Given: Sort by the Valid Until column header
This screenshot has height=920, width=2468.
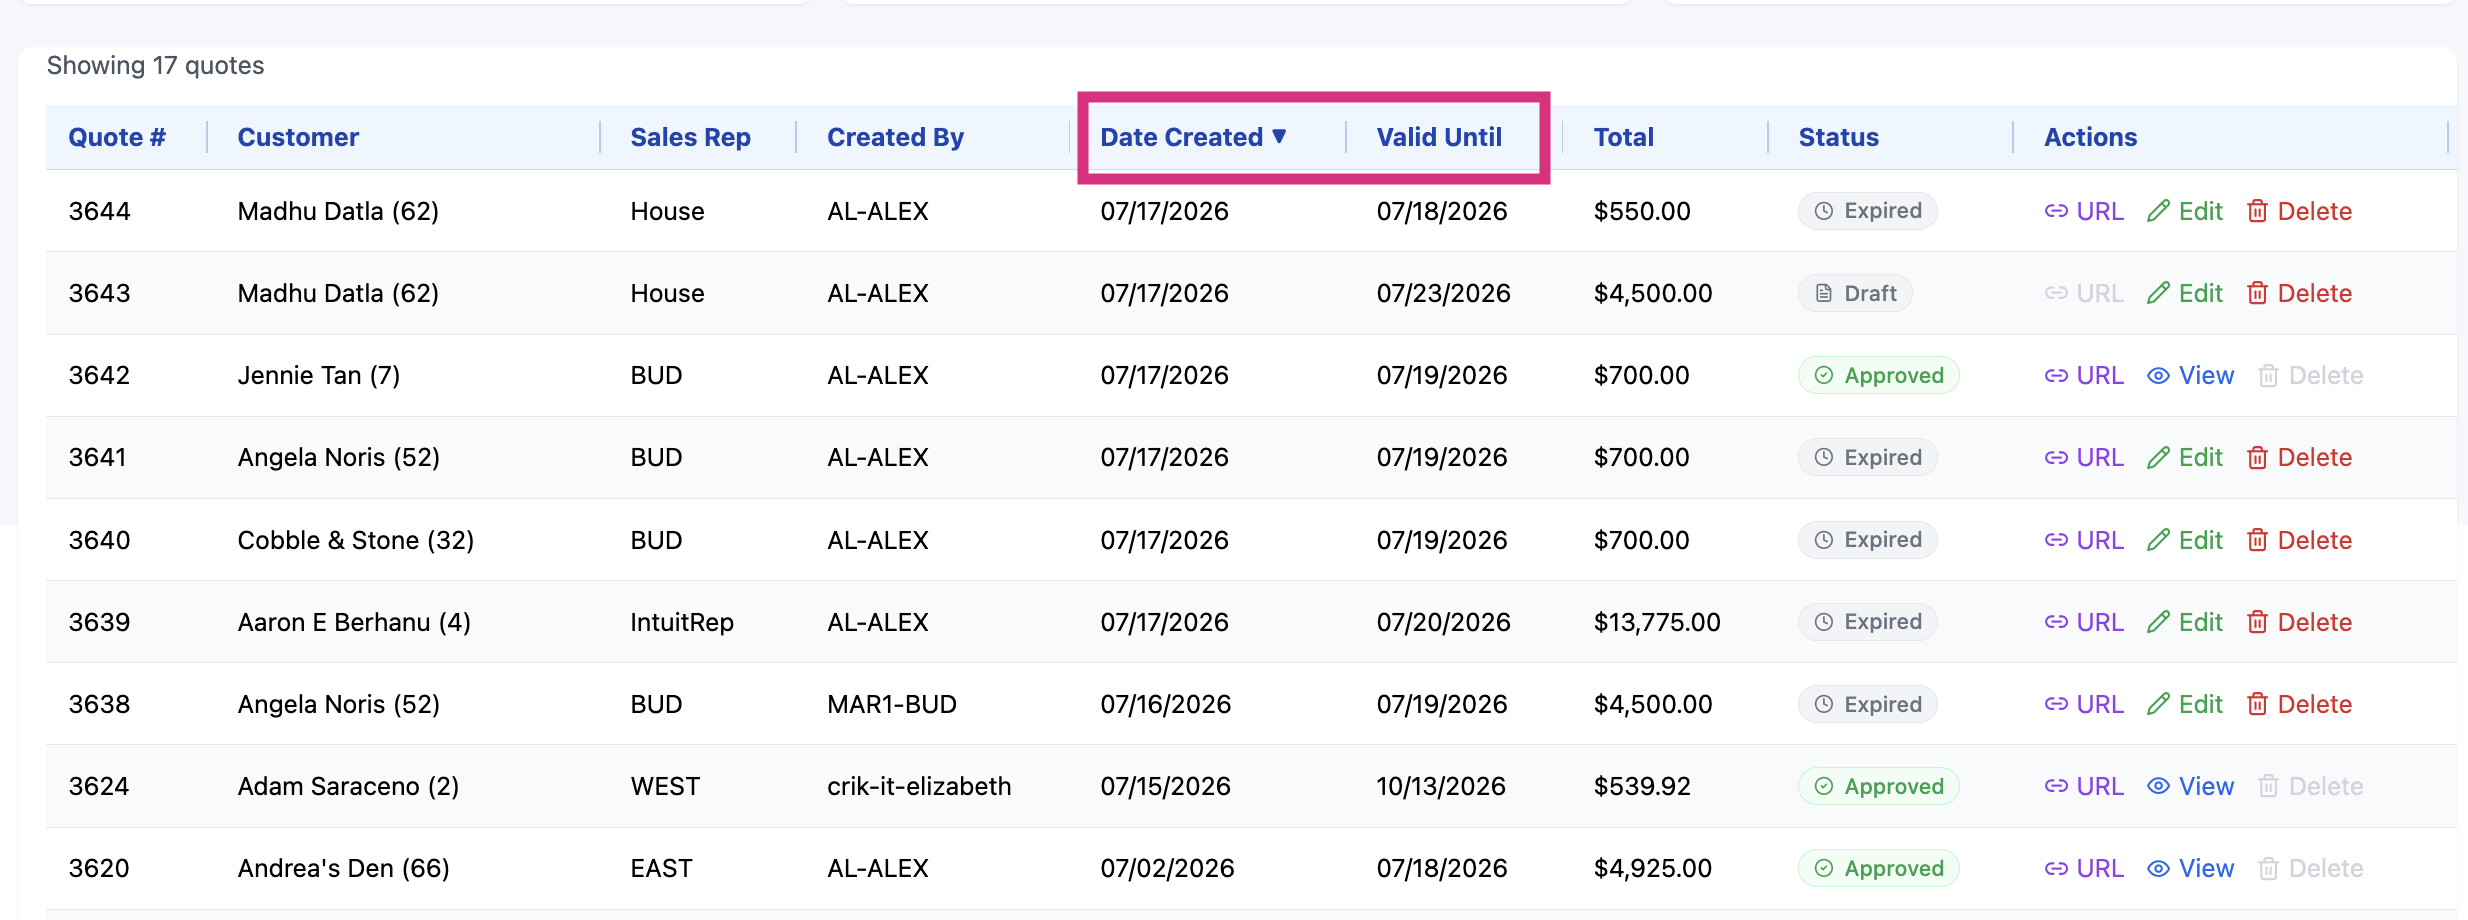Looking at the screenshot, I should [1439, 137].
